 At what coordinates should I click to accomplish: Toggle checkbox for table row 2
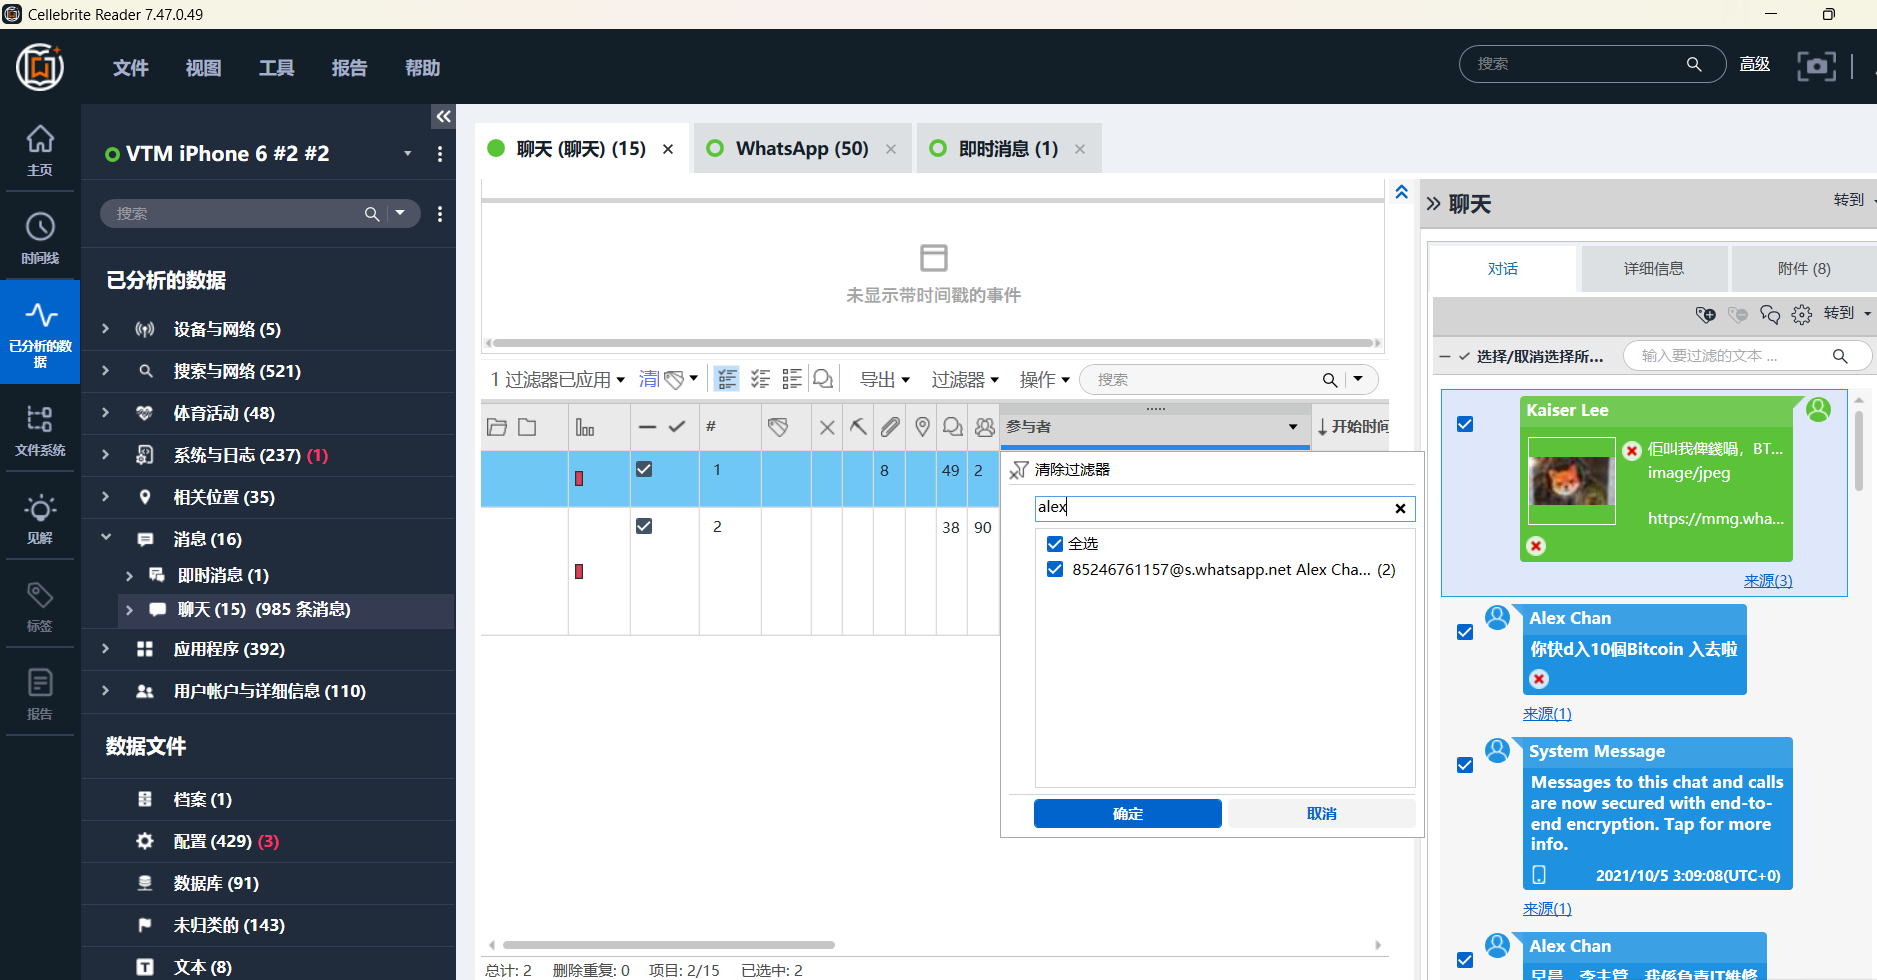644,526
